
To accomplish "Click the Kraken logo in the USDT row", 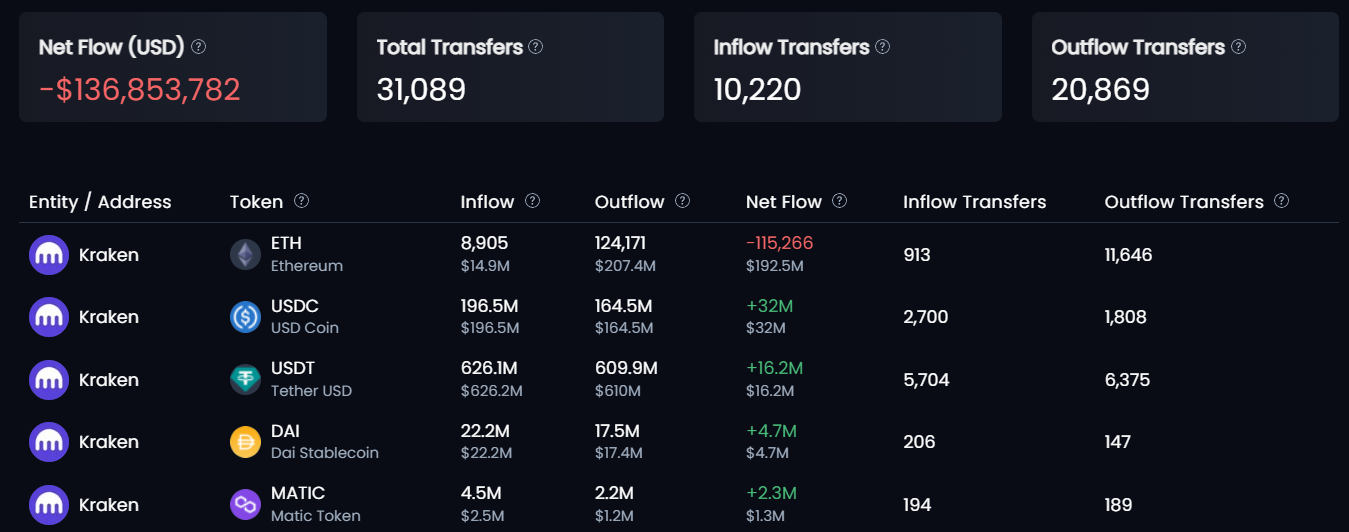I will 49,380.
